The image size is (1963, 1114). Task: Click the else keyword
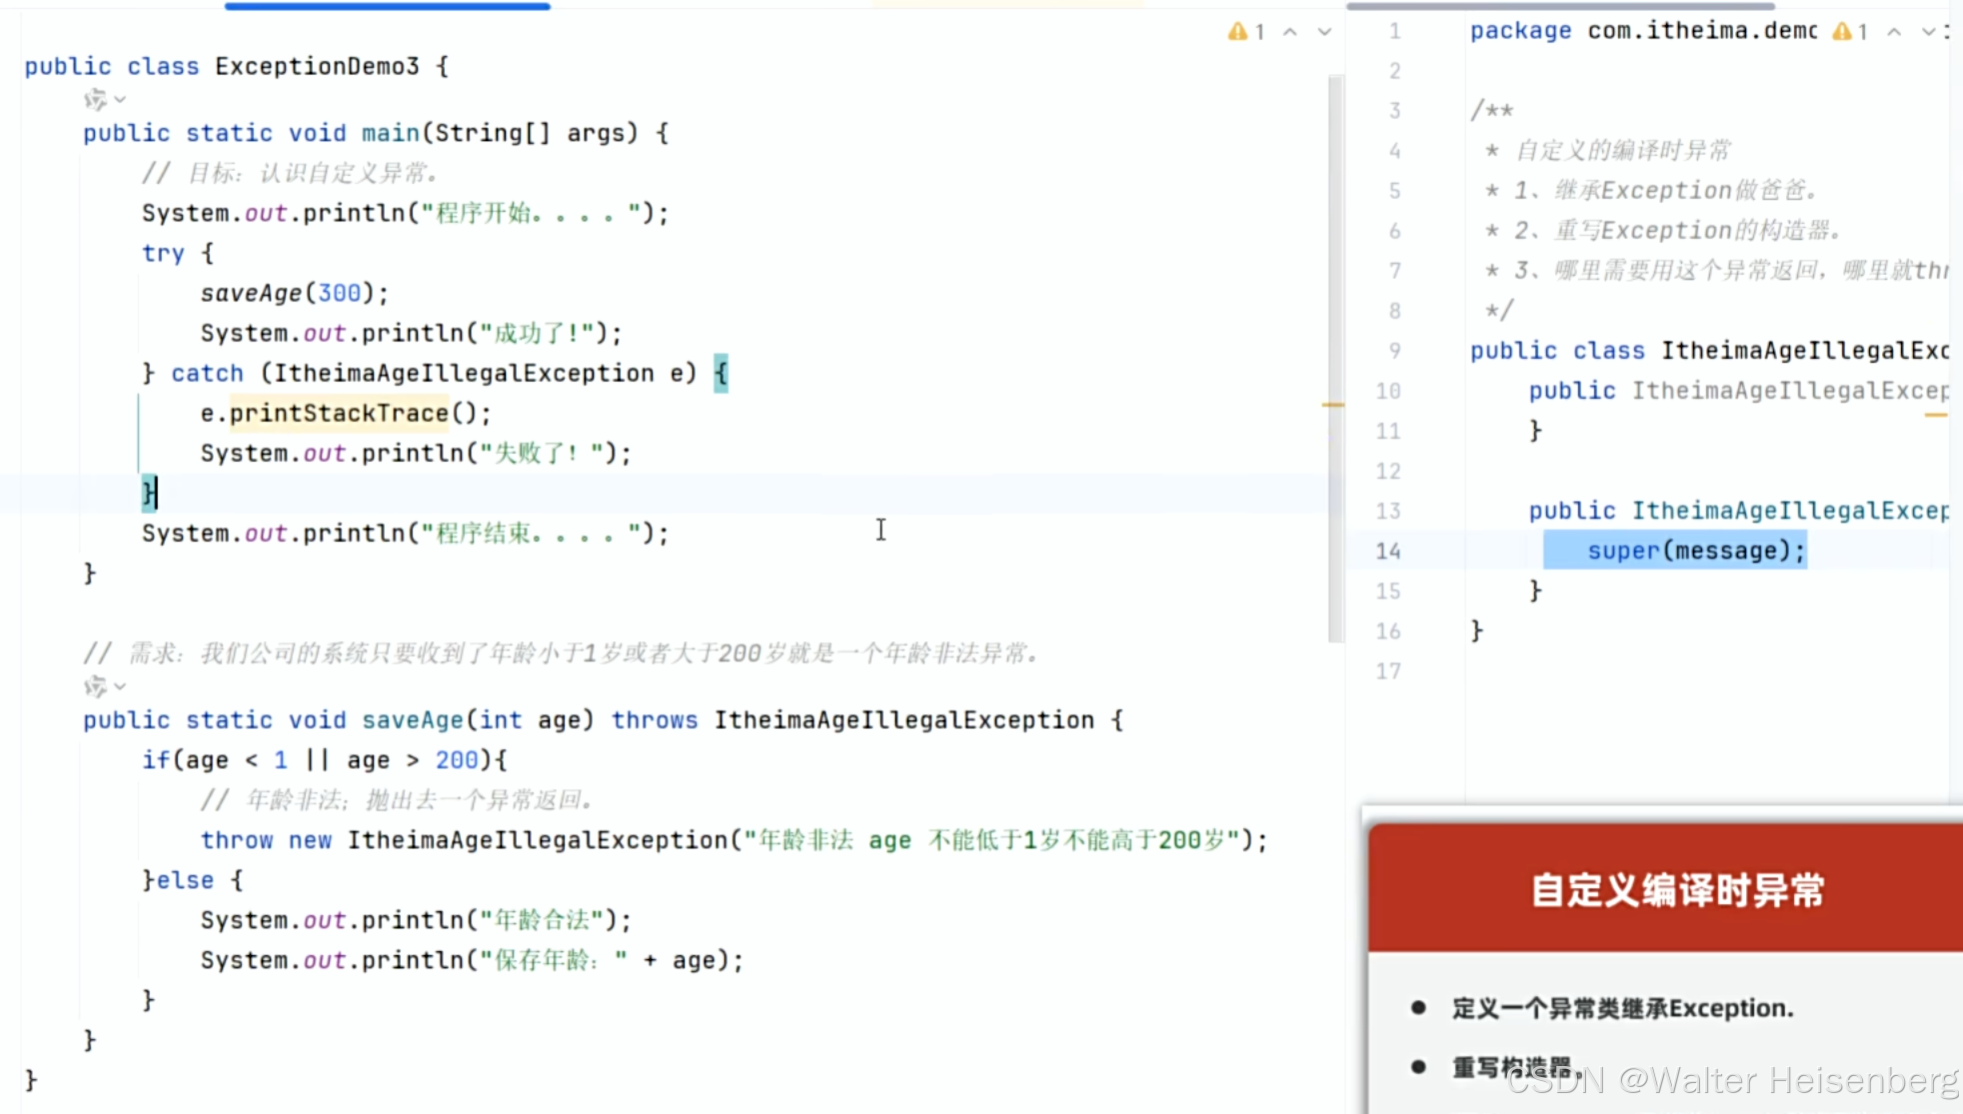tap(186, 880)
